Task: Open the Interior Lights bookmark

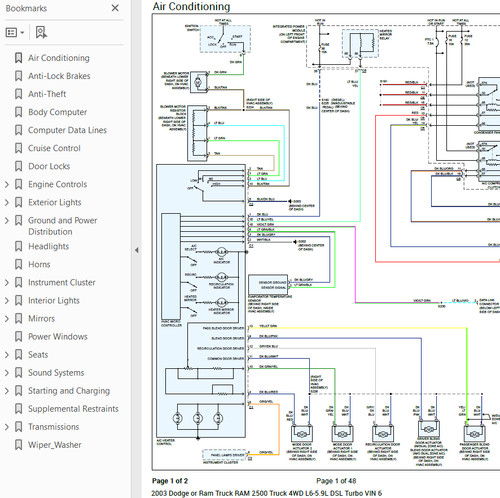Action: (x=54, y=300)
